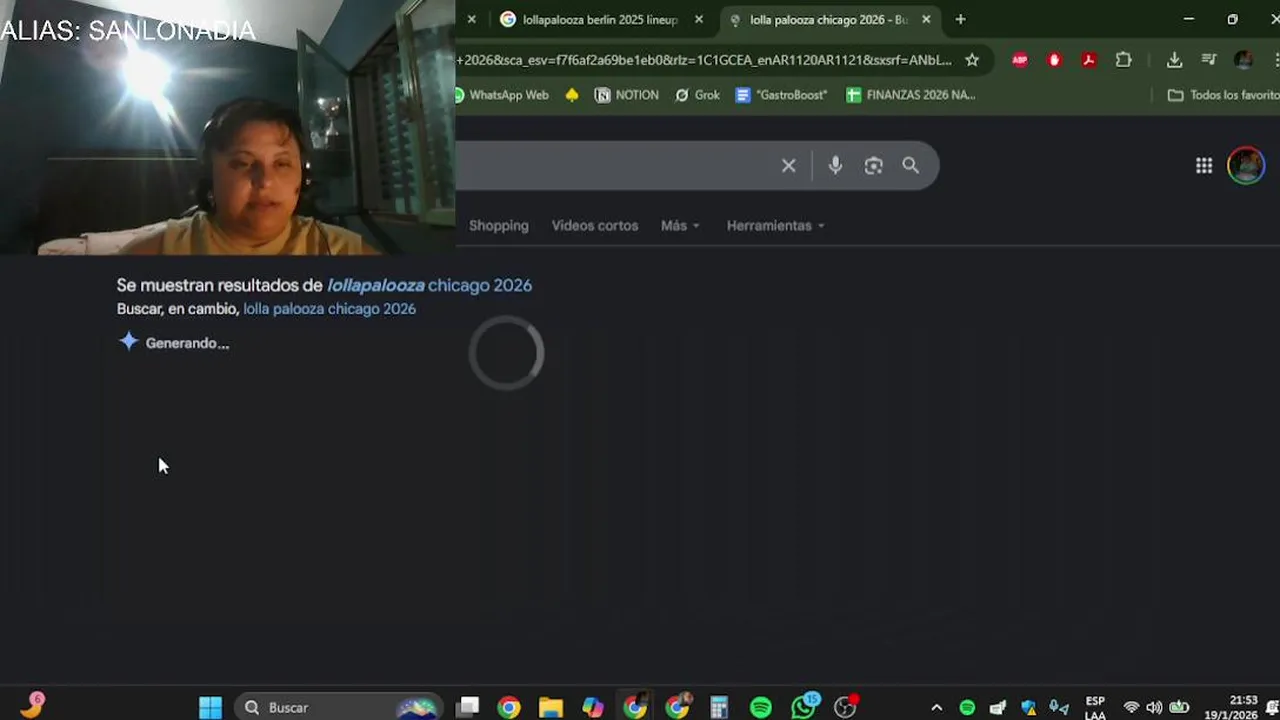This screenshot has width=1280, height=720.
Task: Open the NOTION bookmark
Action: coord(627,95)
